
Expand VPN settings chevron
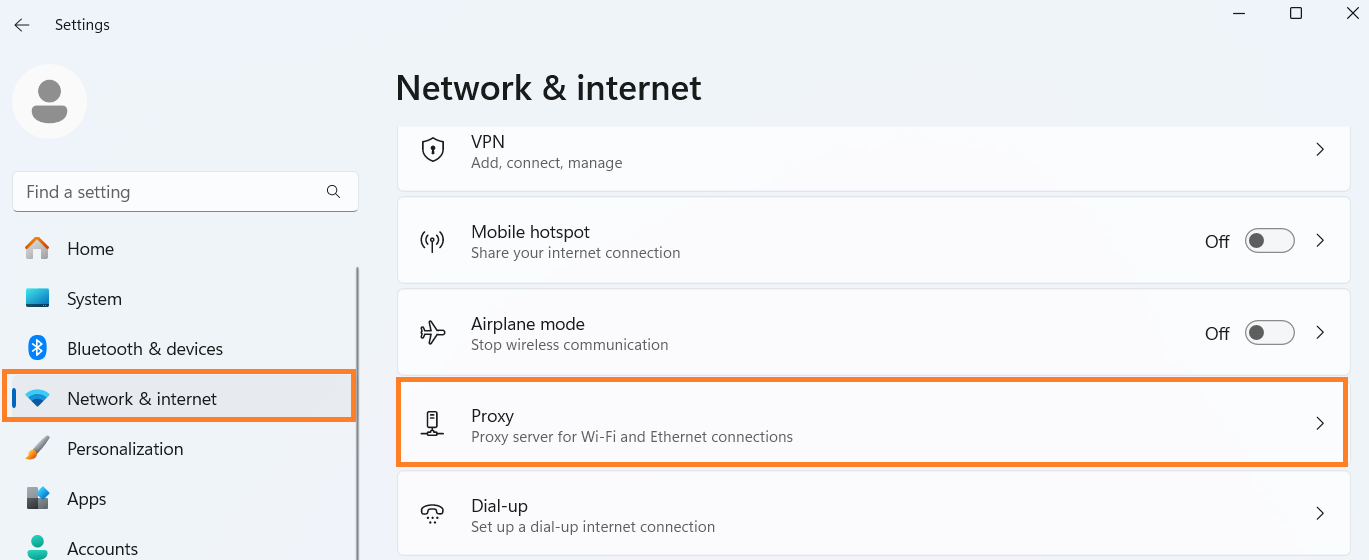coord(1320,150)
